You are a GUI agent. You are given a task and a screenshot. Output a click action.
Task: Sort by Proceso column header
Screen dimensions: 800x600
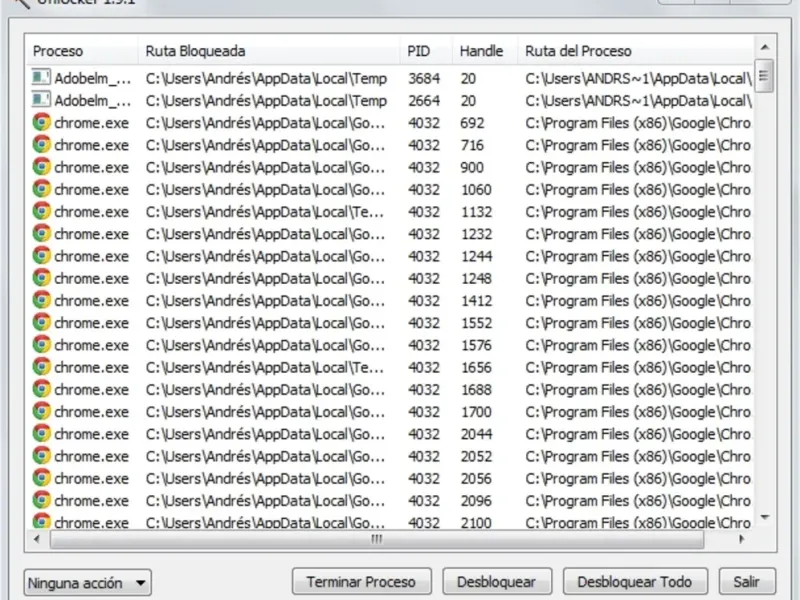click(x=82, y=51)
